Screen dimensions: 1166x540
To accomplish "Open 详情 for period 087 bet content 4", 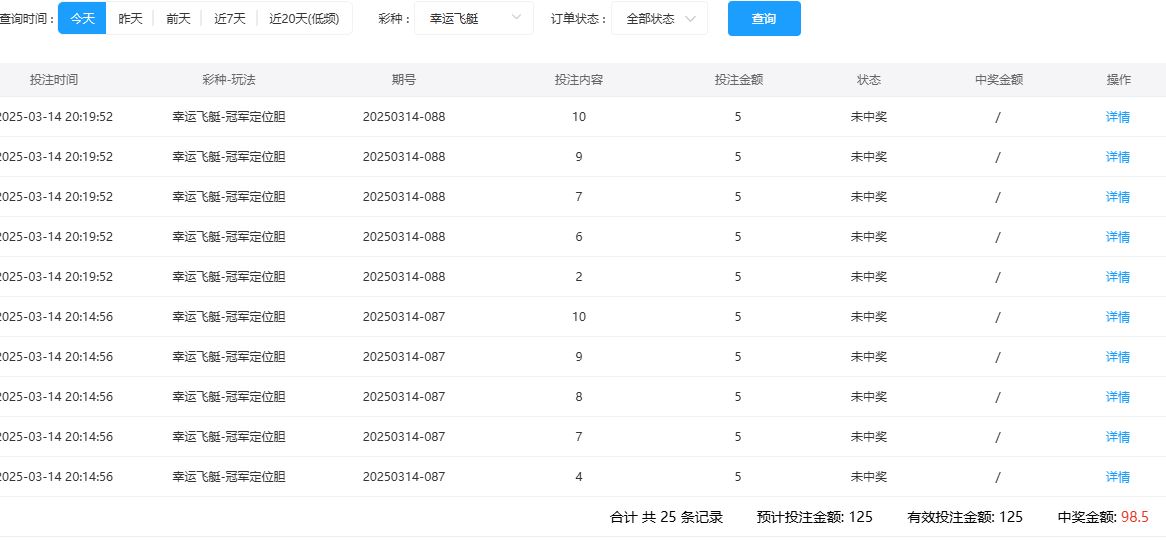I will [x=1117, y=477].
